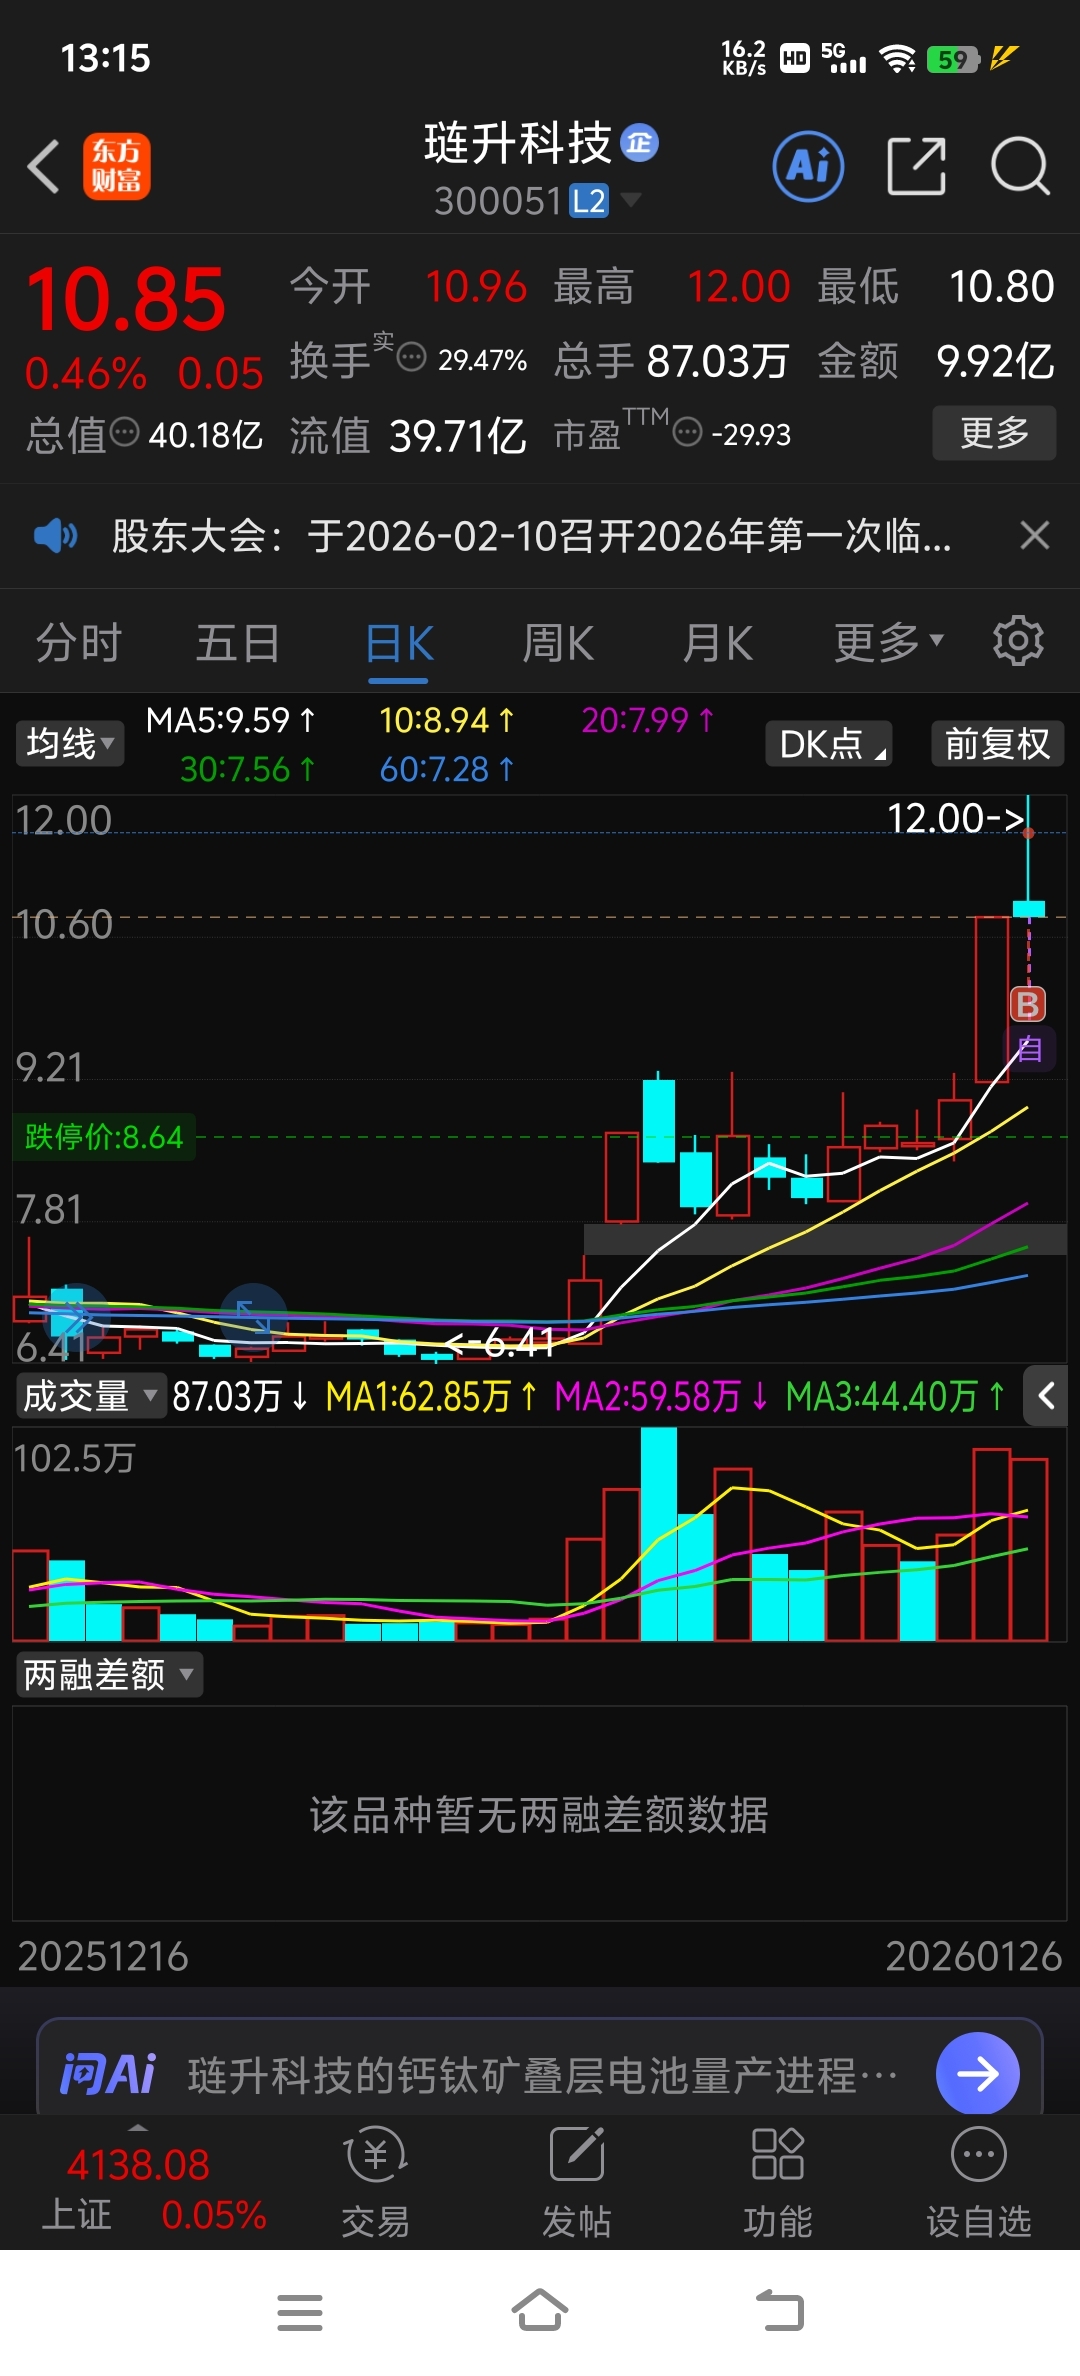Open chart settings gear icon
1080x2376 pixels.
coord(1018,641)
